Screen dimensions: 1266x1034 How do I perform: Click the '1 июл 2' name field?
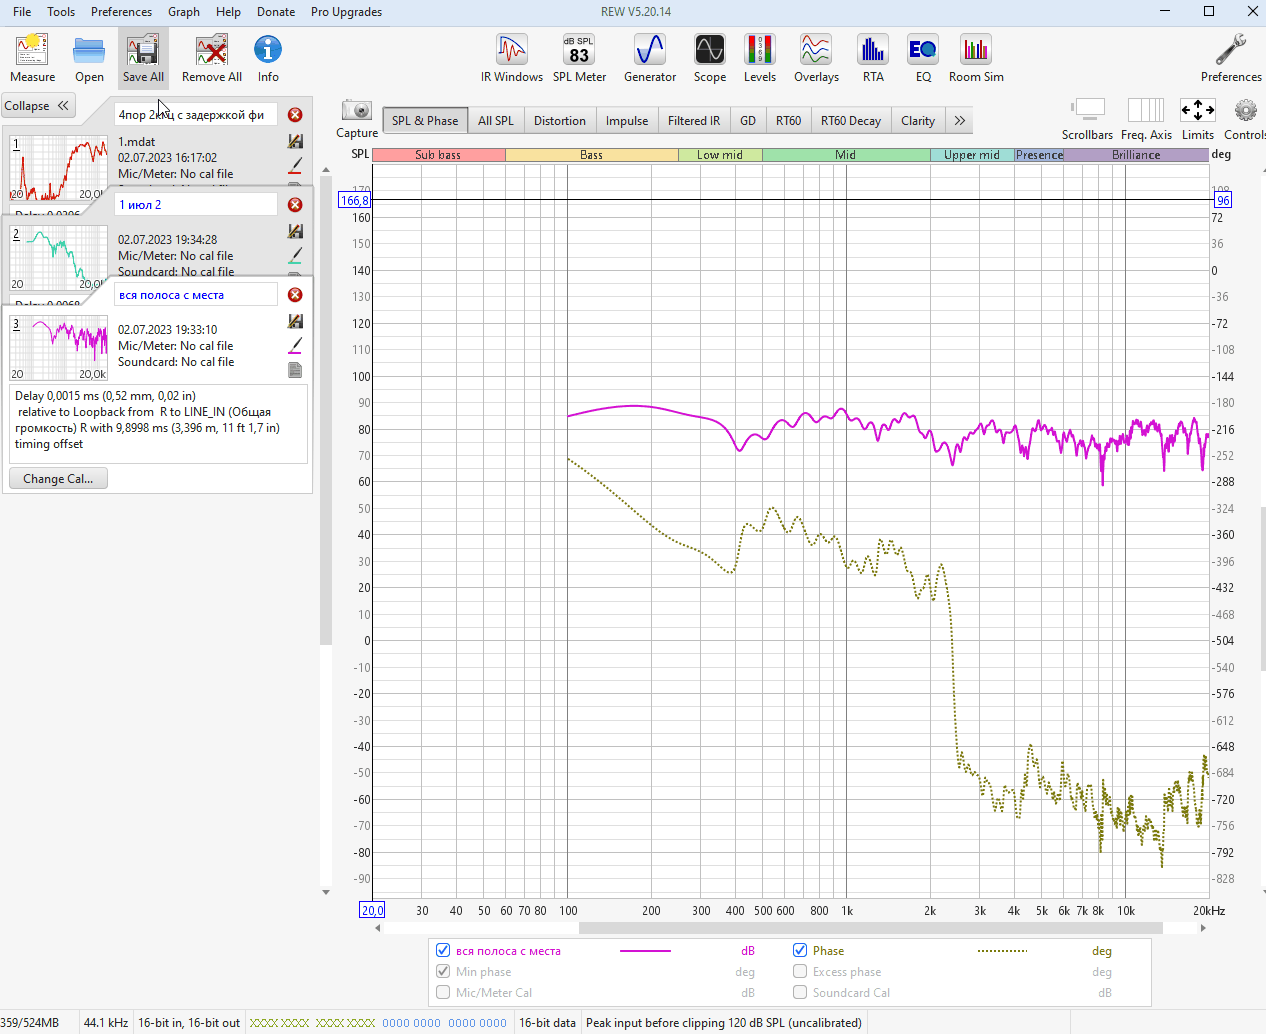[x=195, y=205]
